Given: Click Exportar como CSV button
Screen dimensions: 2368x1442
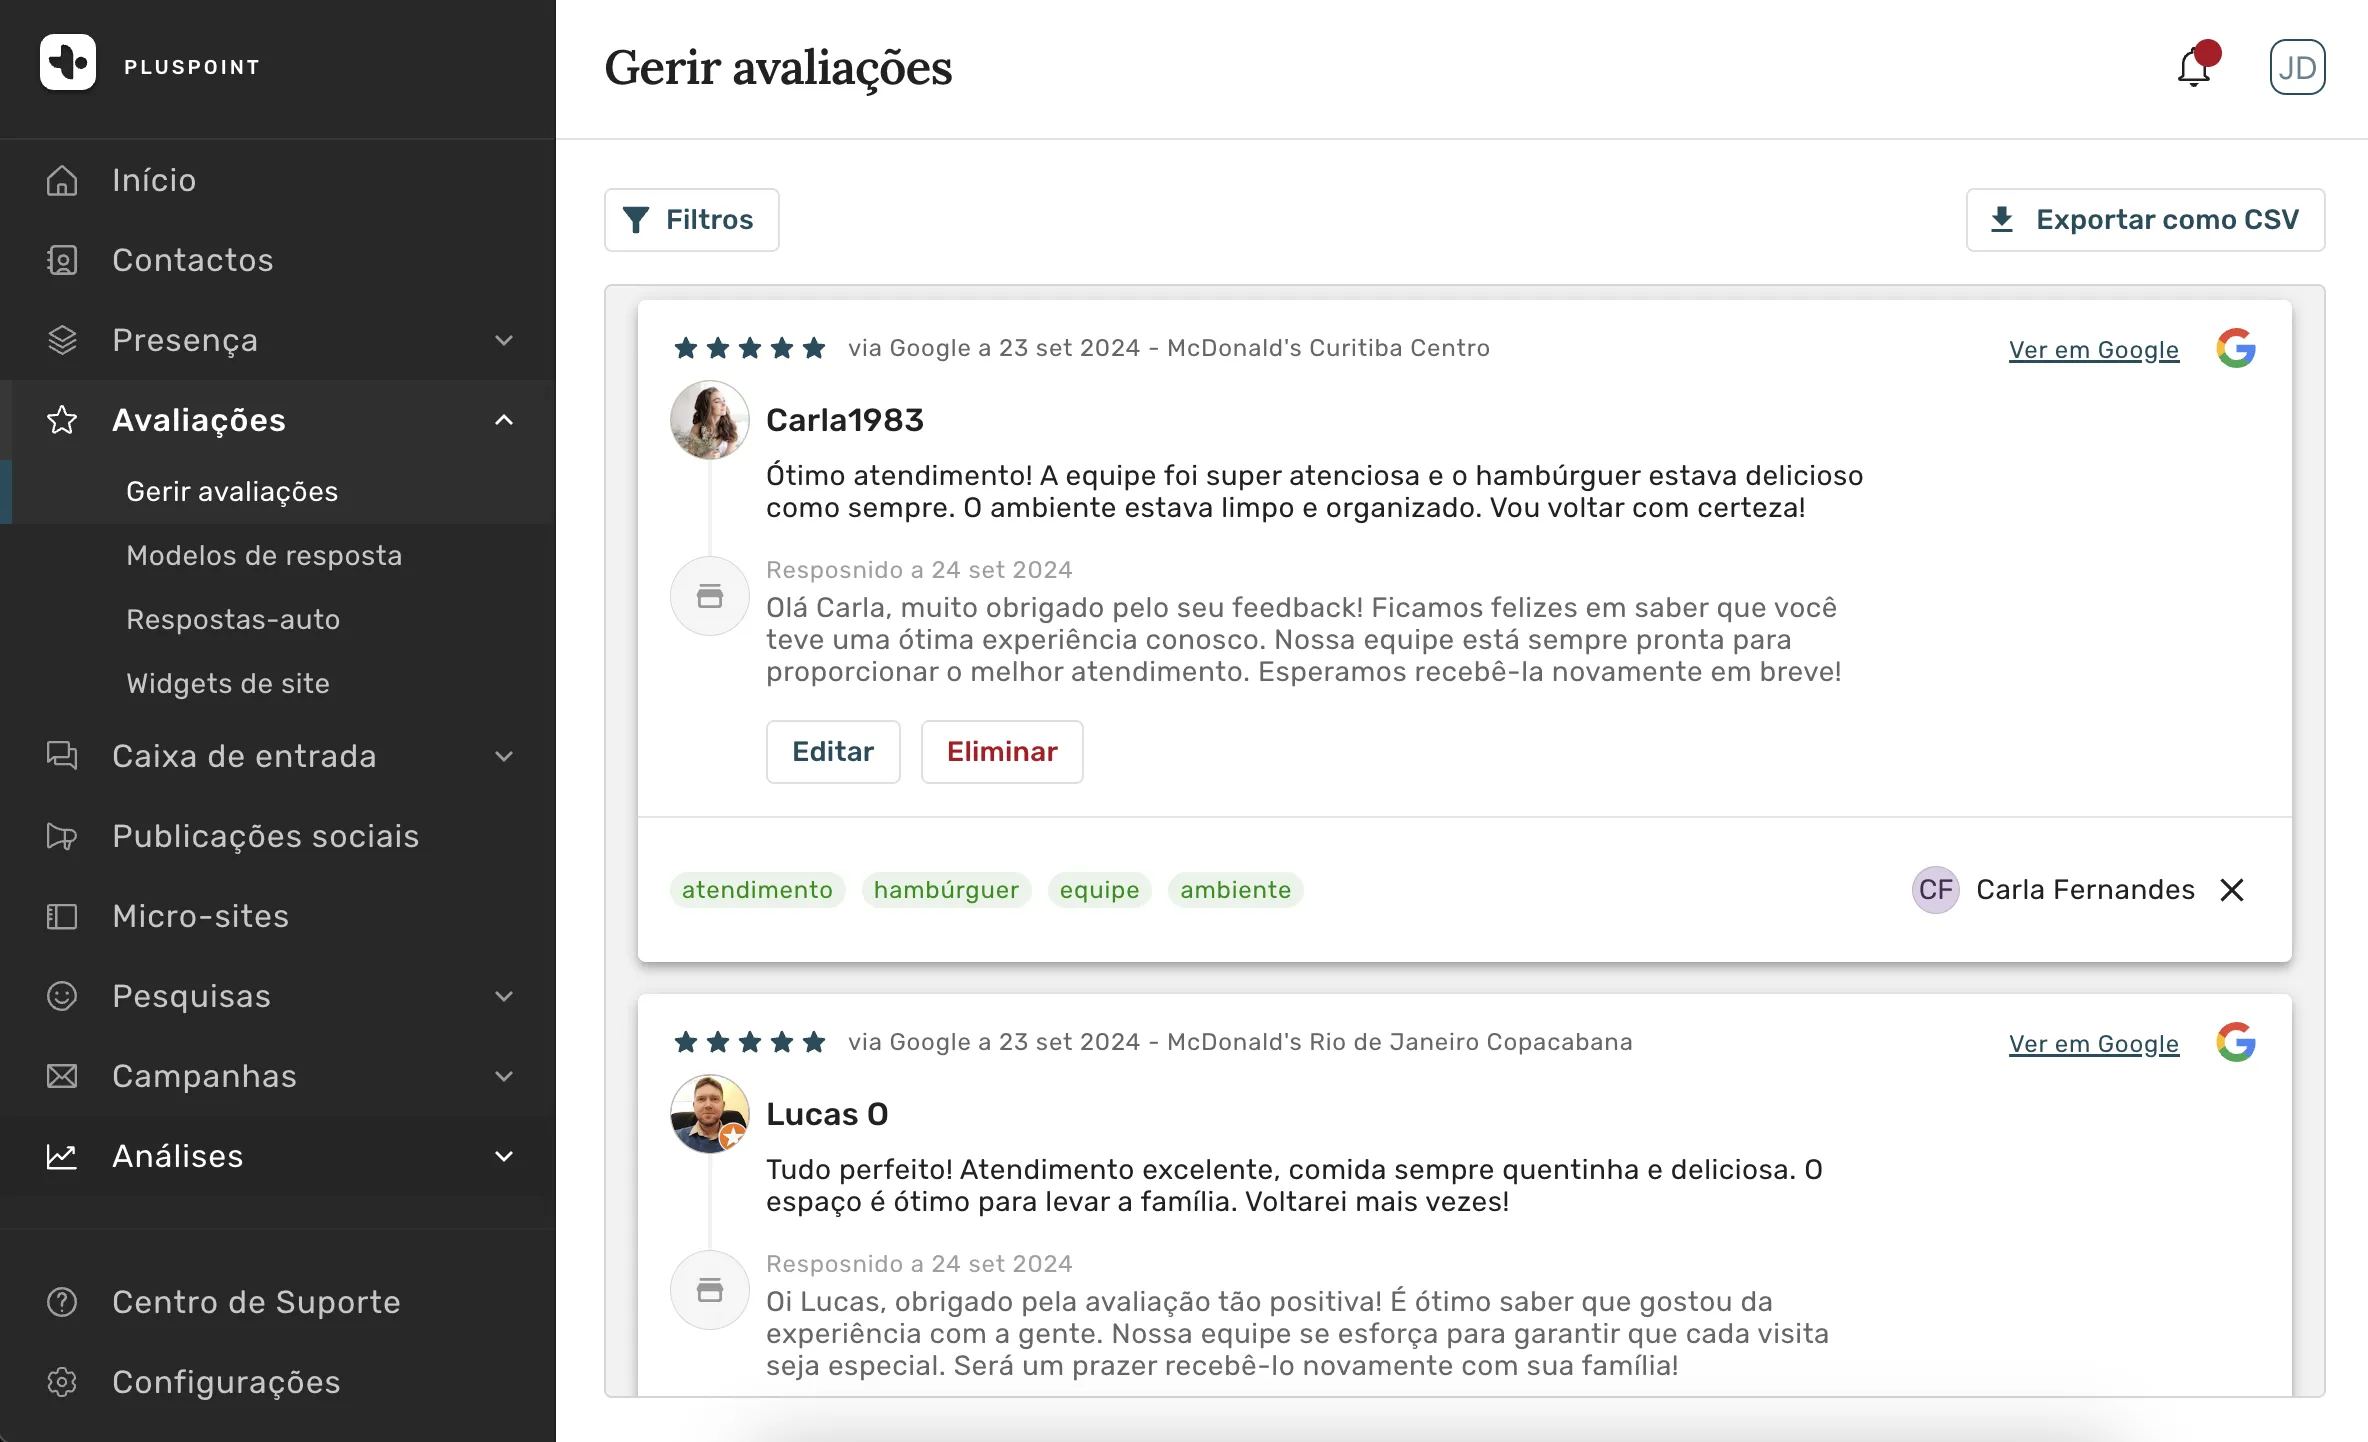Looking at the screenshot, I should pos(2146,220).
